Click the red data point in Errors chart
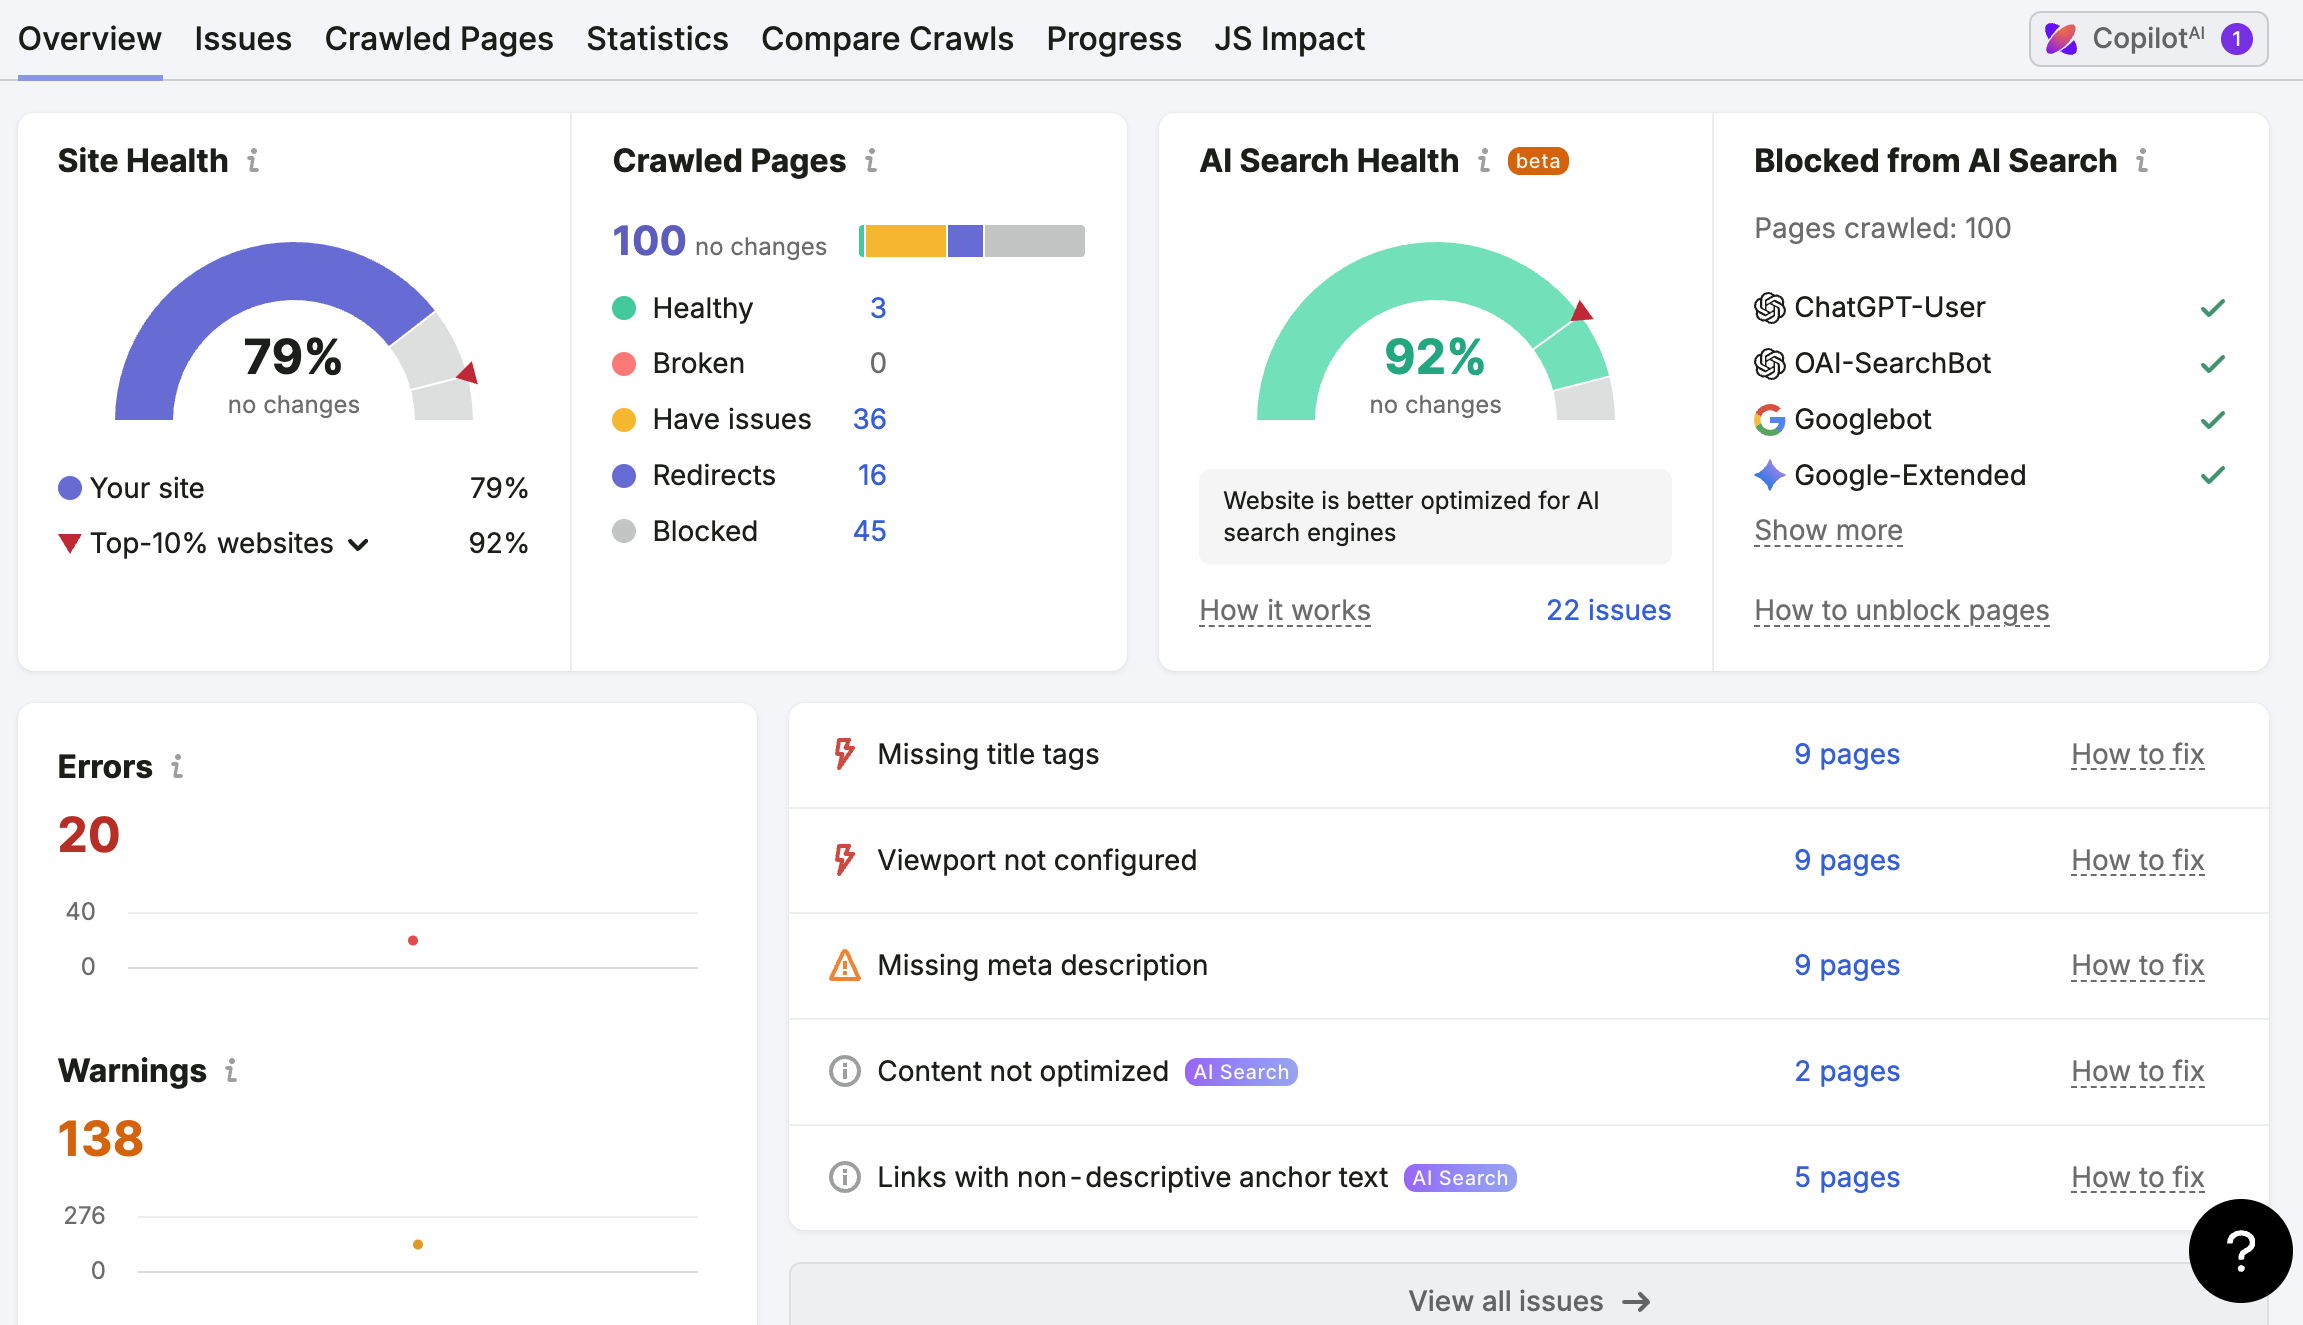The width and height of the screenshot is (2303, 1325). point(413,940)
